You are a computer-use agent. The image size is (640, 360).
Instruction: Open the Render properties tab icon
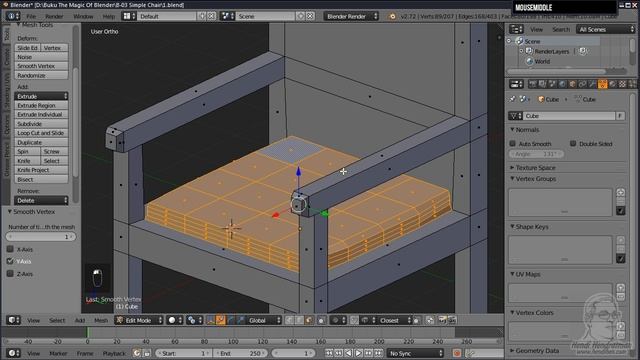pyautogui.click(x=532, y=84)
